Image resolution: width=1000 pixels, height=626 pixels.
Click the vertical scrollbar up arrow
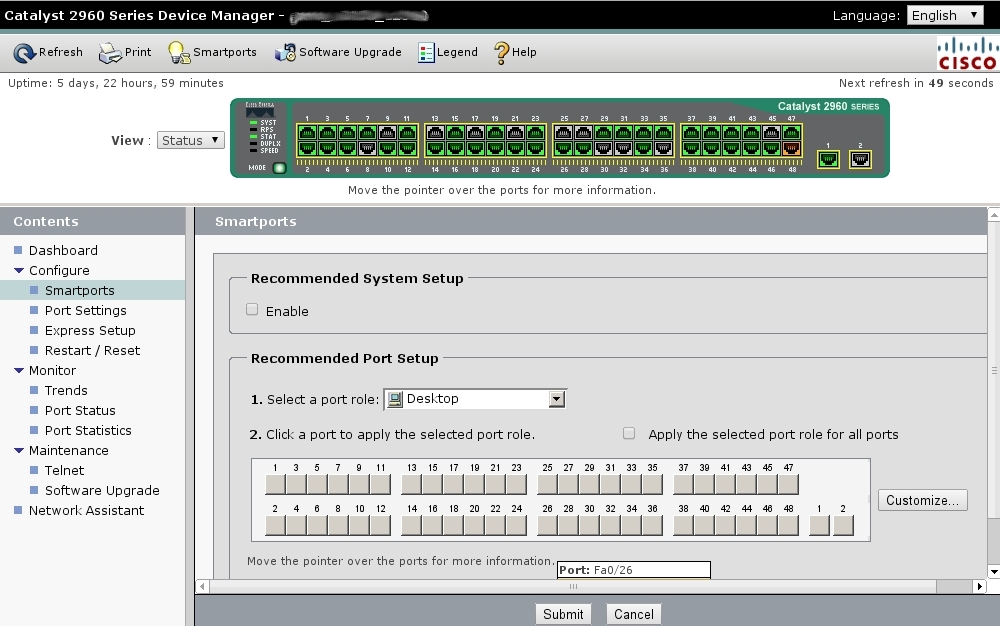994,215
